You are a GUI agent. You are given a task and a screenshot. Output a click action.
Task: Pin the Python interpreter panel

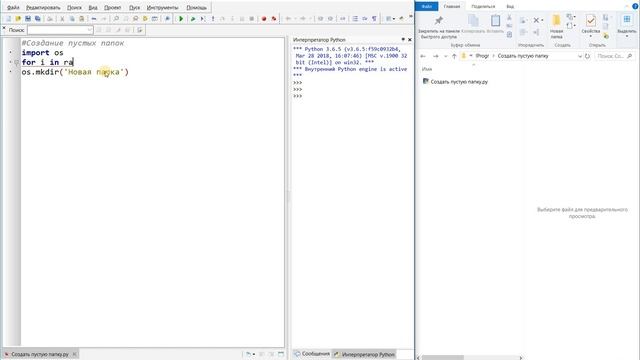pyautogui.click(x=403, y=40)
